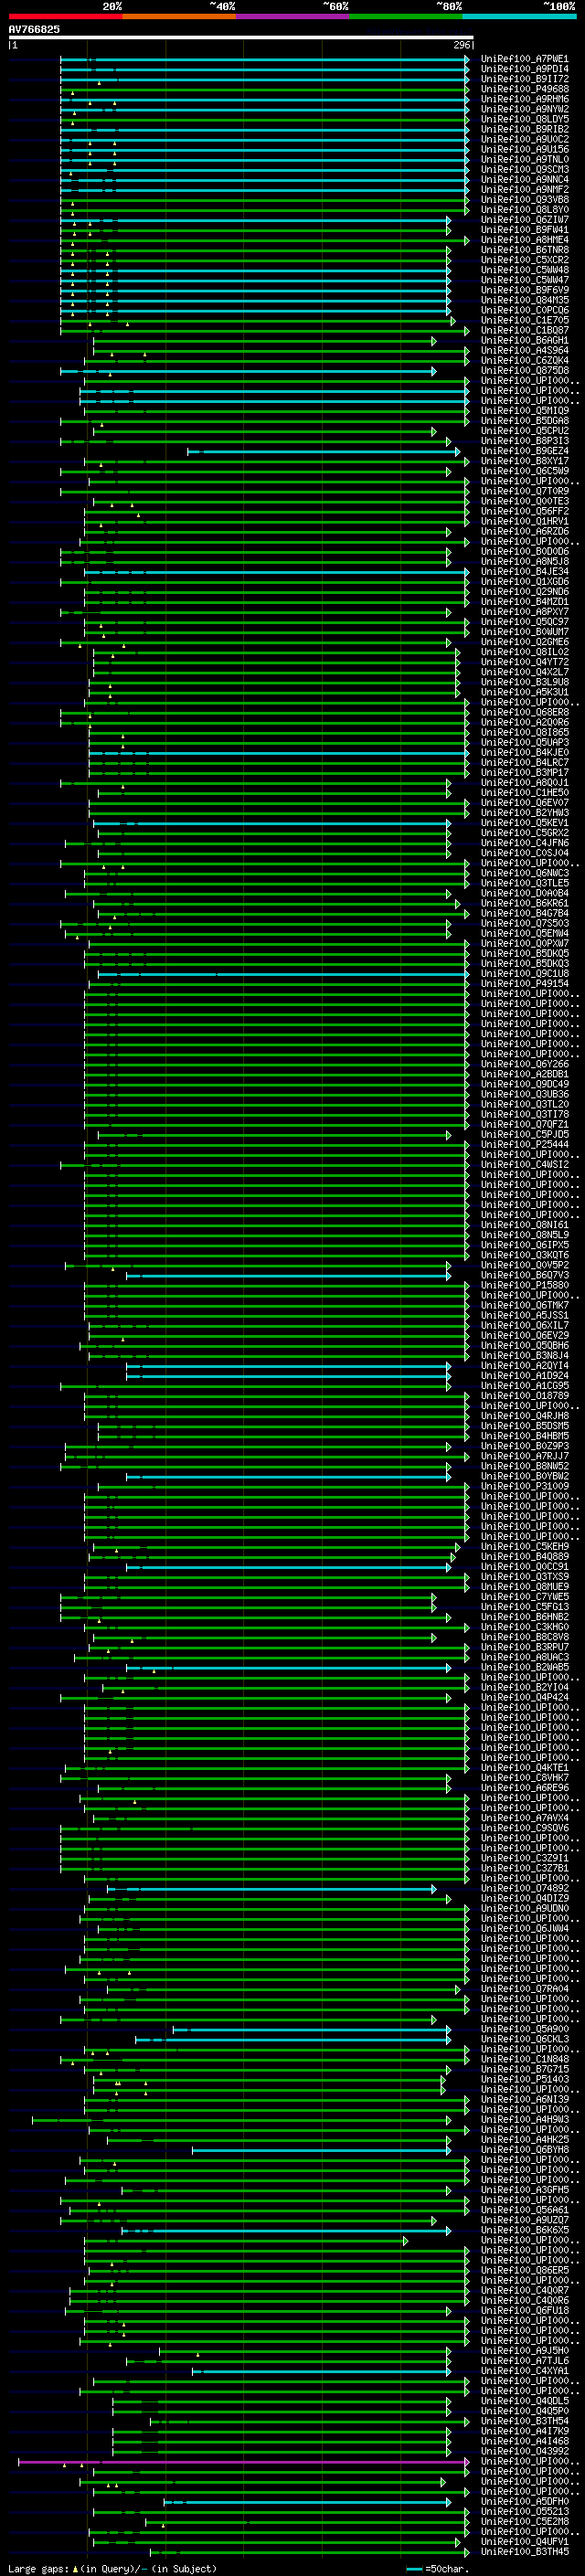The image size is (585, 2576).
Task: Select hit label UniRef100_Q6FU18
Action: click(524, 2310)
